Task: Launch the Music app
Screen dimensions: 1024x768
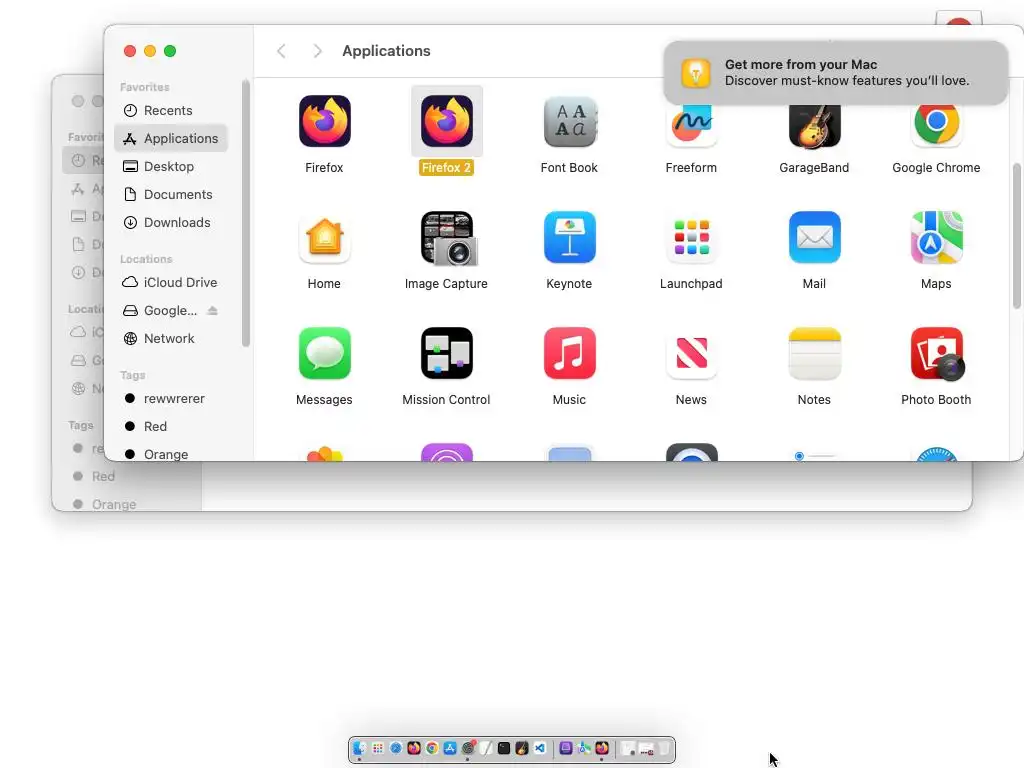Action: pyautogui.click(x=569, y=353)
